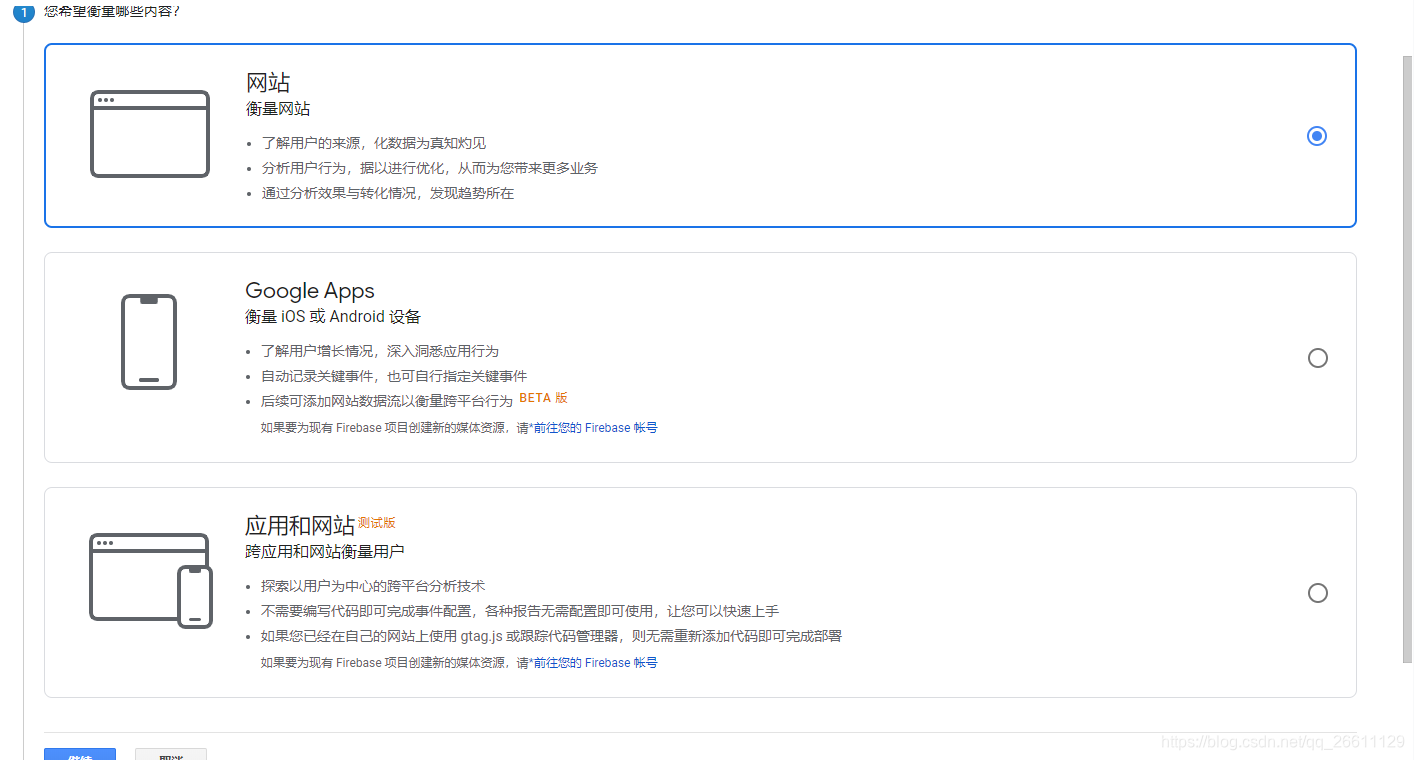The image size is (1414, 760).
Task: Click text 通过分析效果与转化情况，发现趋势所在
Action: click(x=388, y=193)
